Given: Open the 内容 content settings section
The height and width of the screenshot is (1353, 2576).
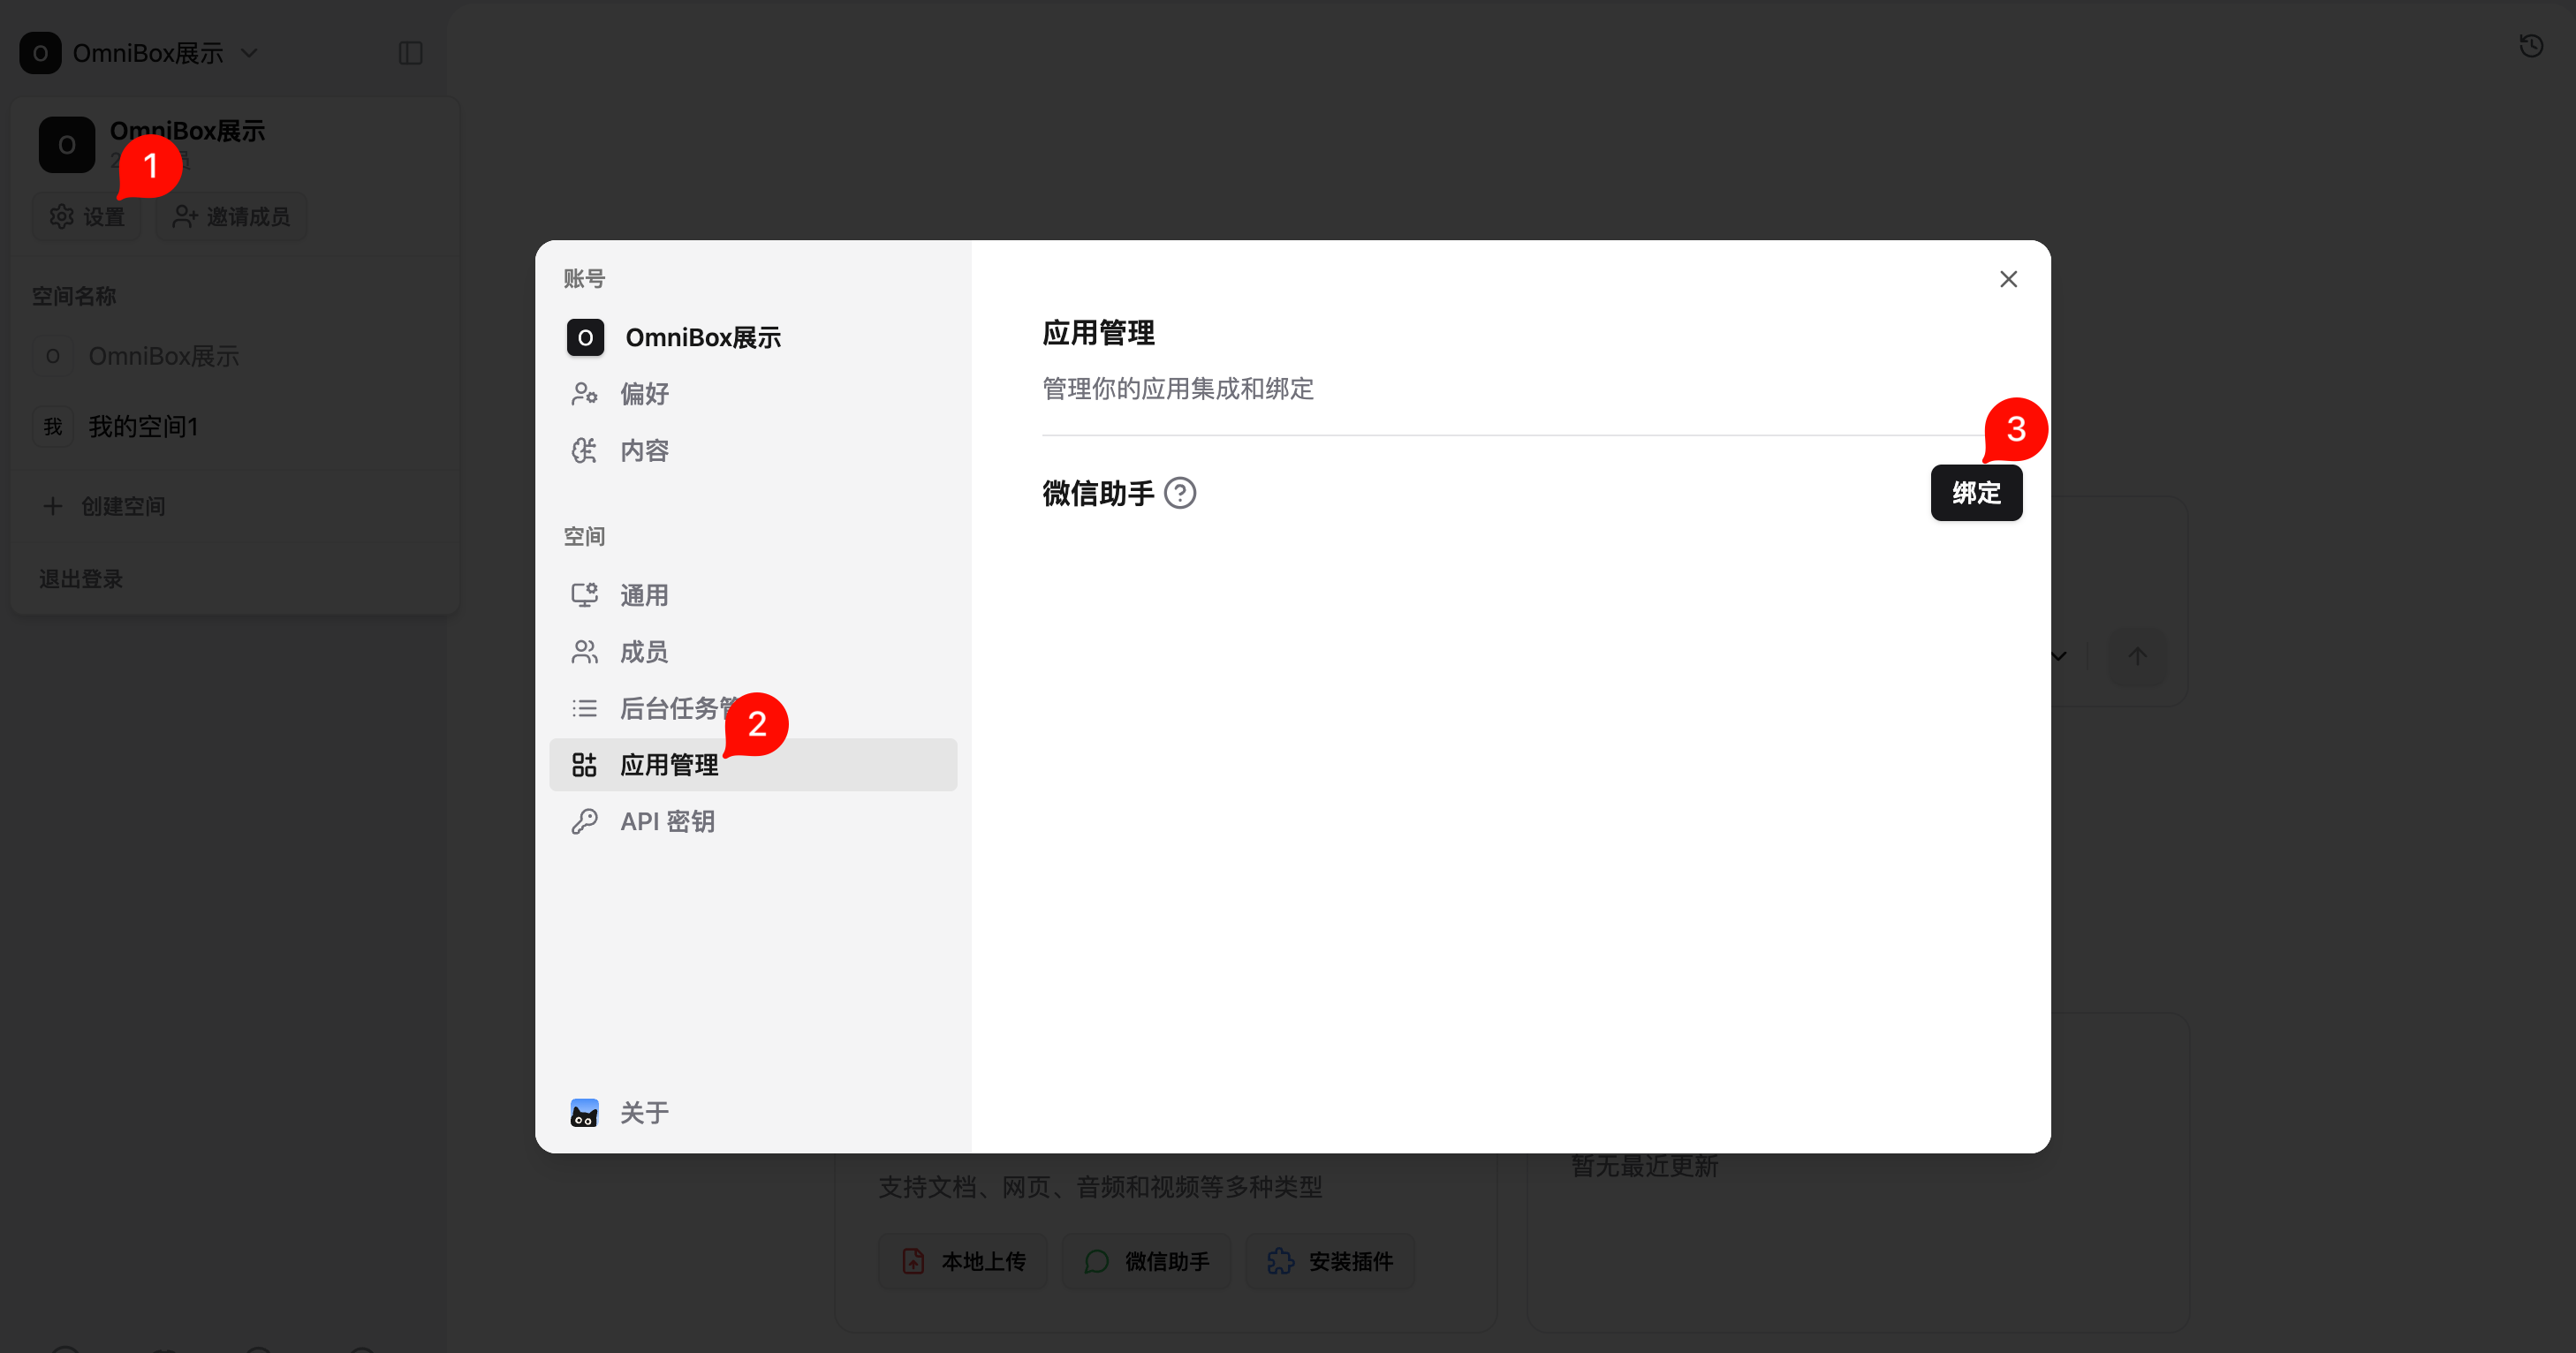Looking at the screenshot, I should pos(643,451).
